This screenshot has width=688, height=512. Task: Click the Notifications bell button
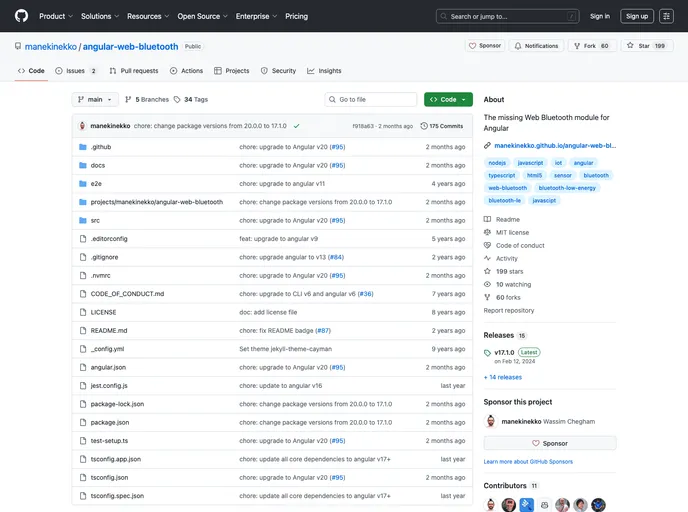point(536,46)
